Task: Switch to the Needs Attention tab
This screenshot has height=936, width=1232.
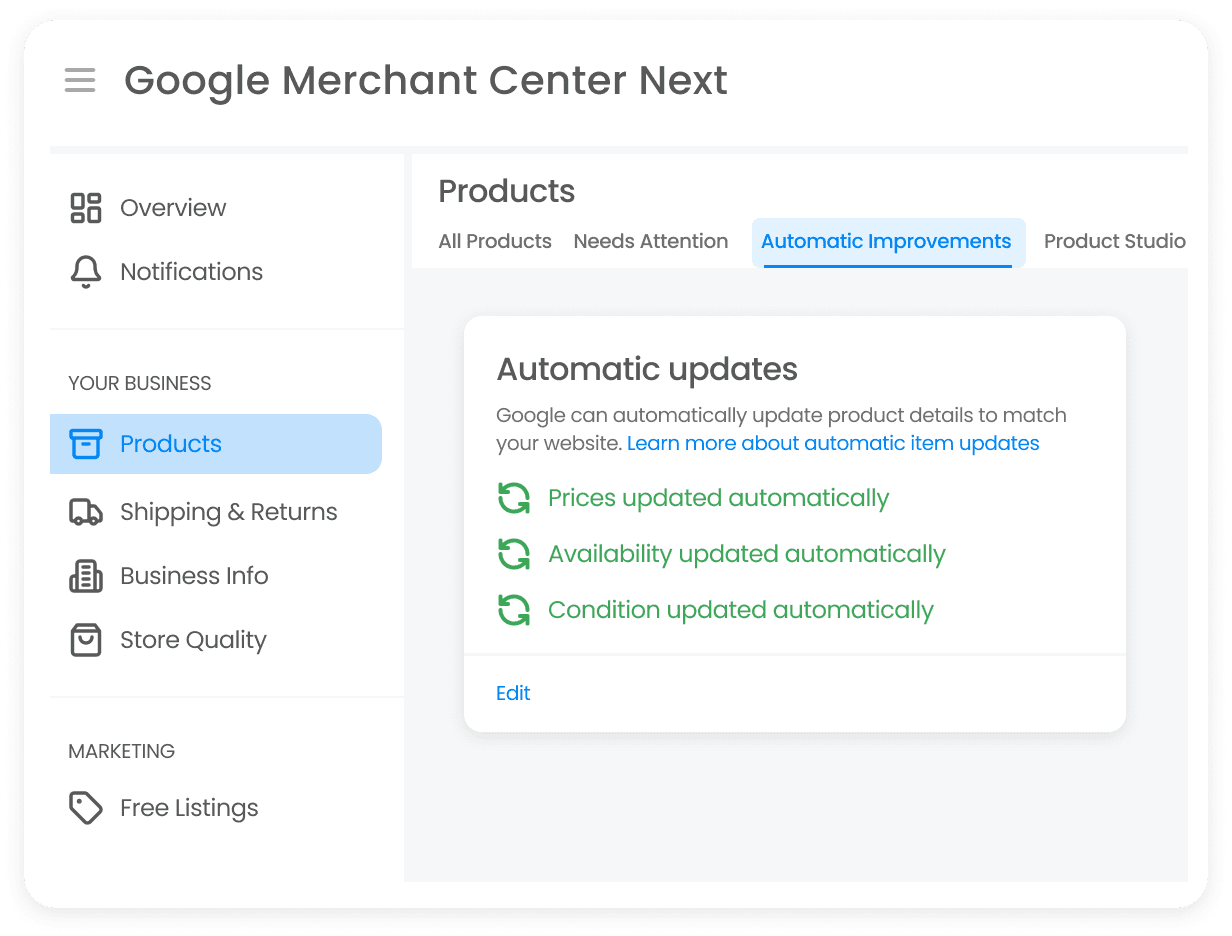Action: click(x=651, y=241)
